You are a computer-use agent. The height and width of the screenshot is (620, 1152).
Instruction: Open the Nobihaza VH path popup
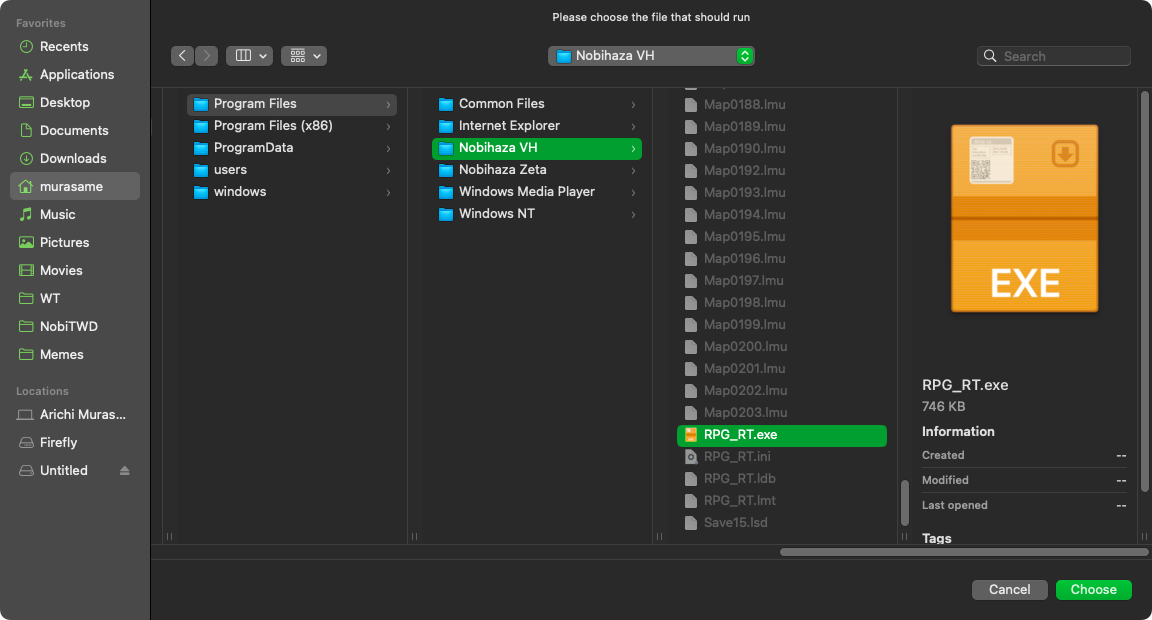click(x=651, y=56)
